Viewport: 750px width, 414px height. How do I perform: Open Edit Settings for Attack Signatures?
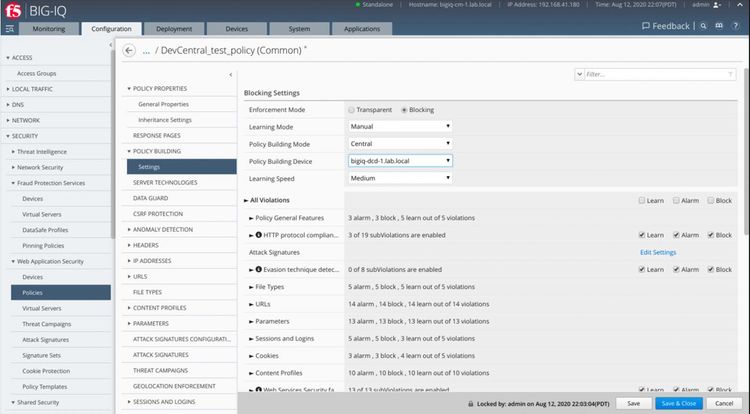pos(658,252)
